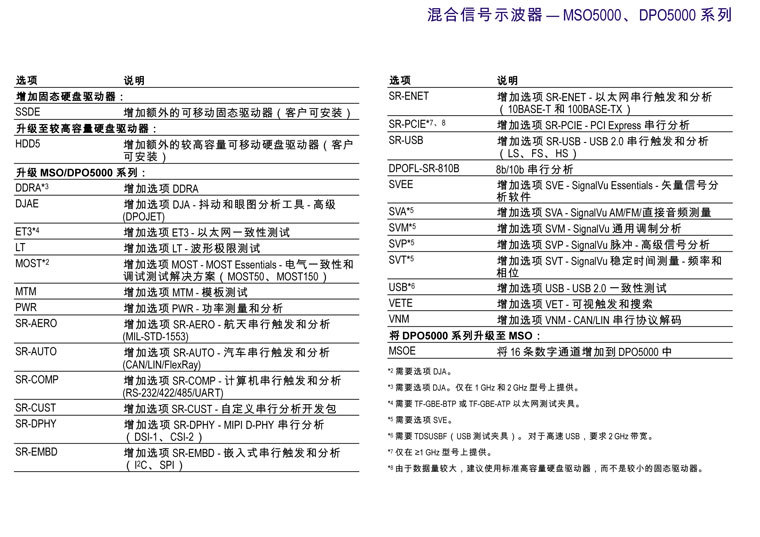The width and height of the screenshot is (760, 537).
Task: Click the SR-USB option code
Action: tap(406, 140)
